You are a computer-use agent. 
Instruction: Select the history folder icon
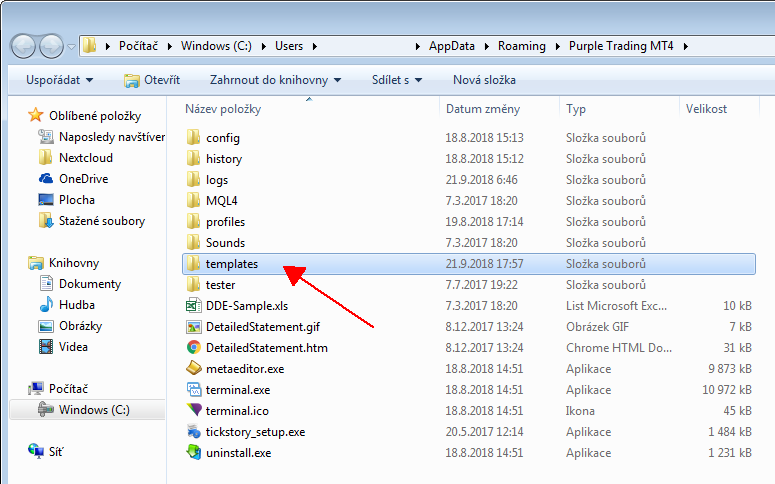pyautogui.click(x=193, y=158)
